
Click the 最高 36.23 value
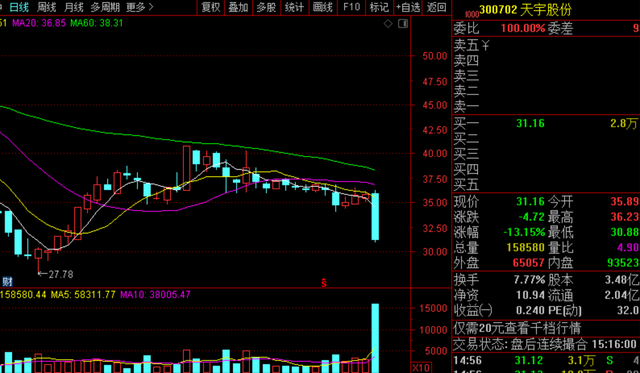coord(624,217)
